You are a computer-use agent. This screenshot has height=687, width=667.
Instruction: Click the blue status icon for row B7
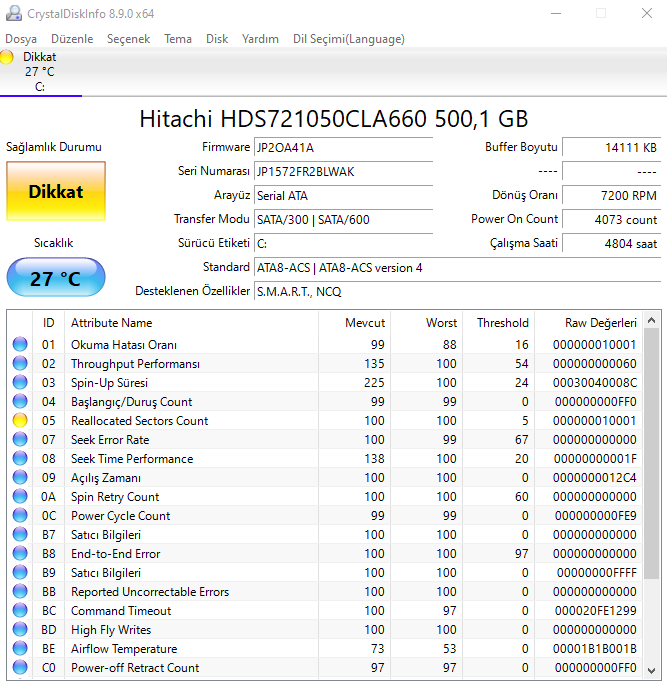(20, 534)
